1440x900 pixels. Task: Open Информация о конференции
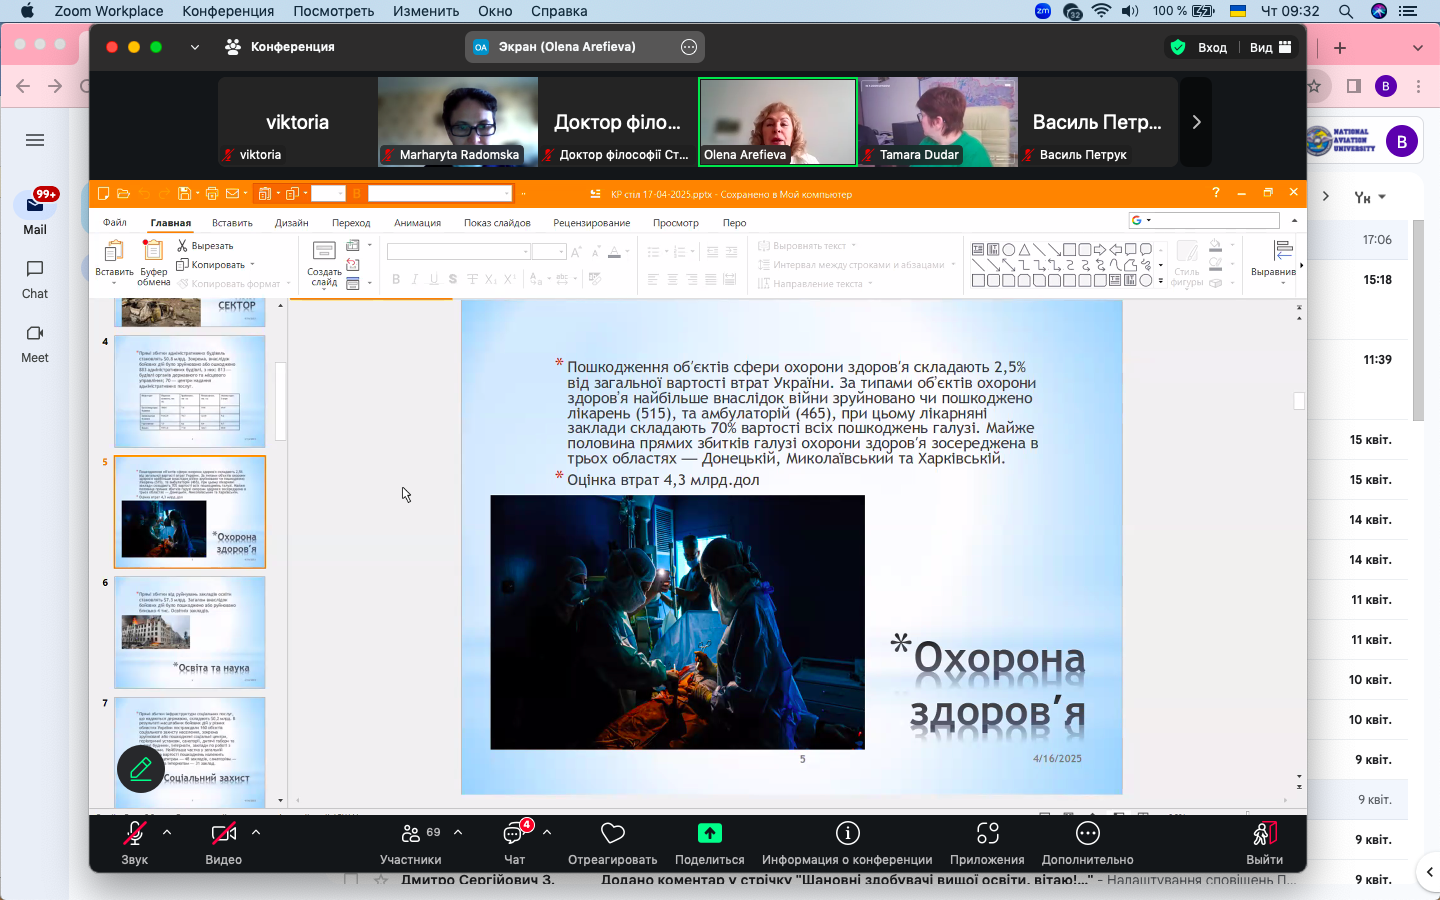(847, 842)
